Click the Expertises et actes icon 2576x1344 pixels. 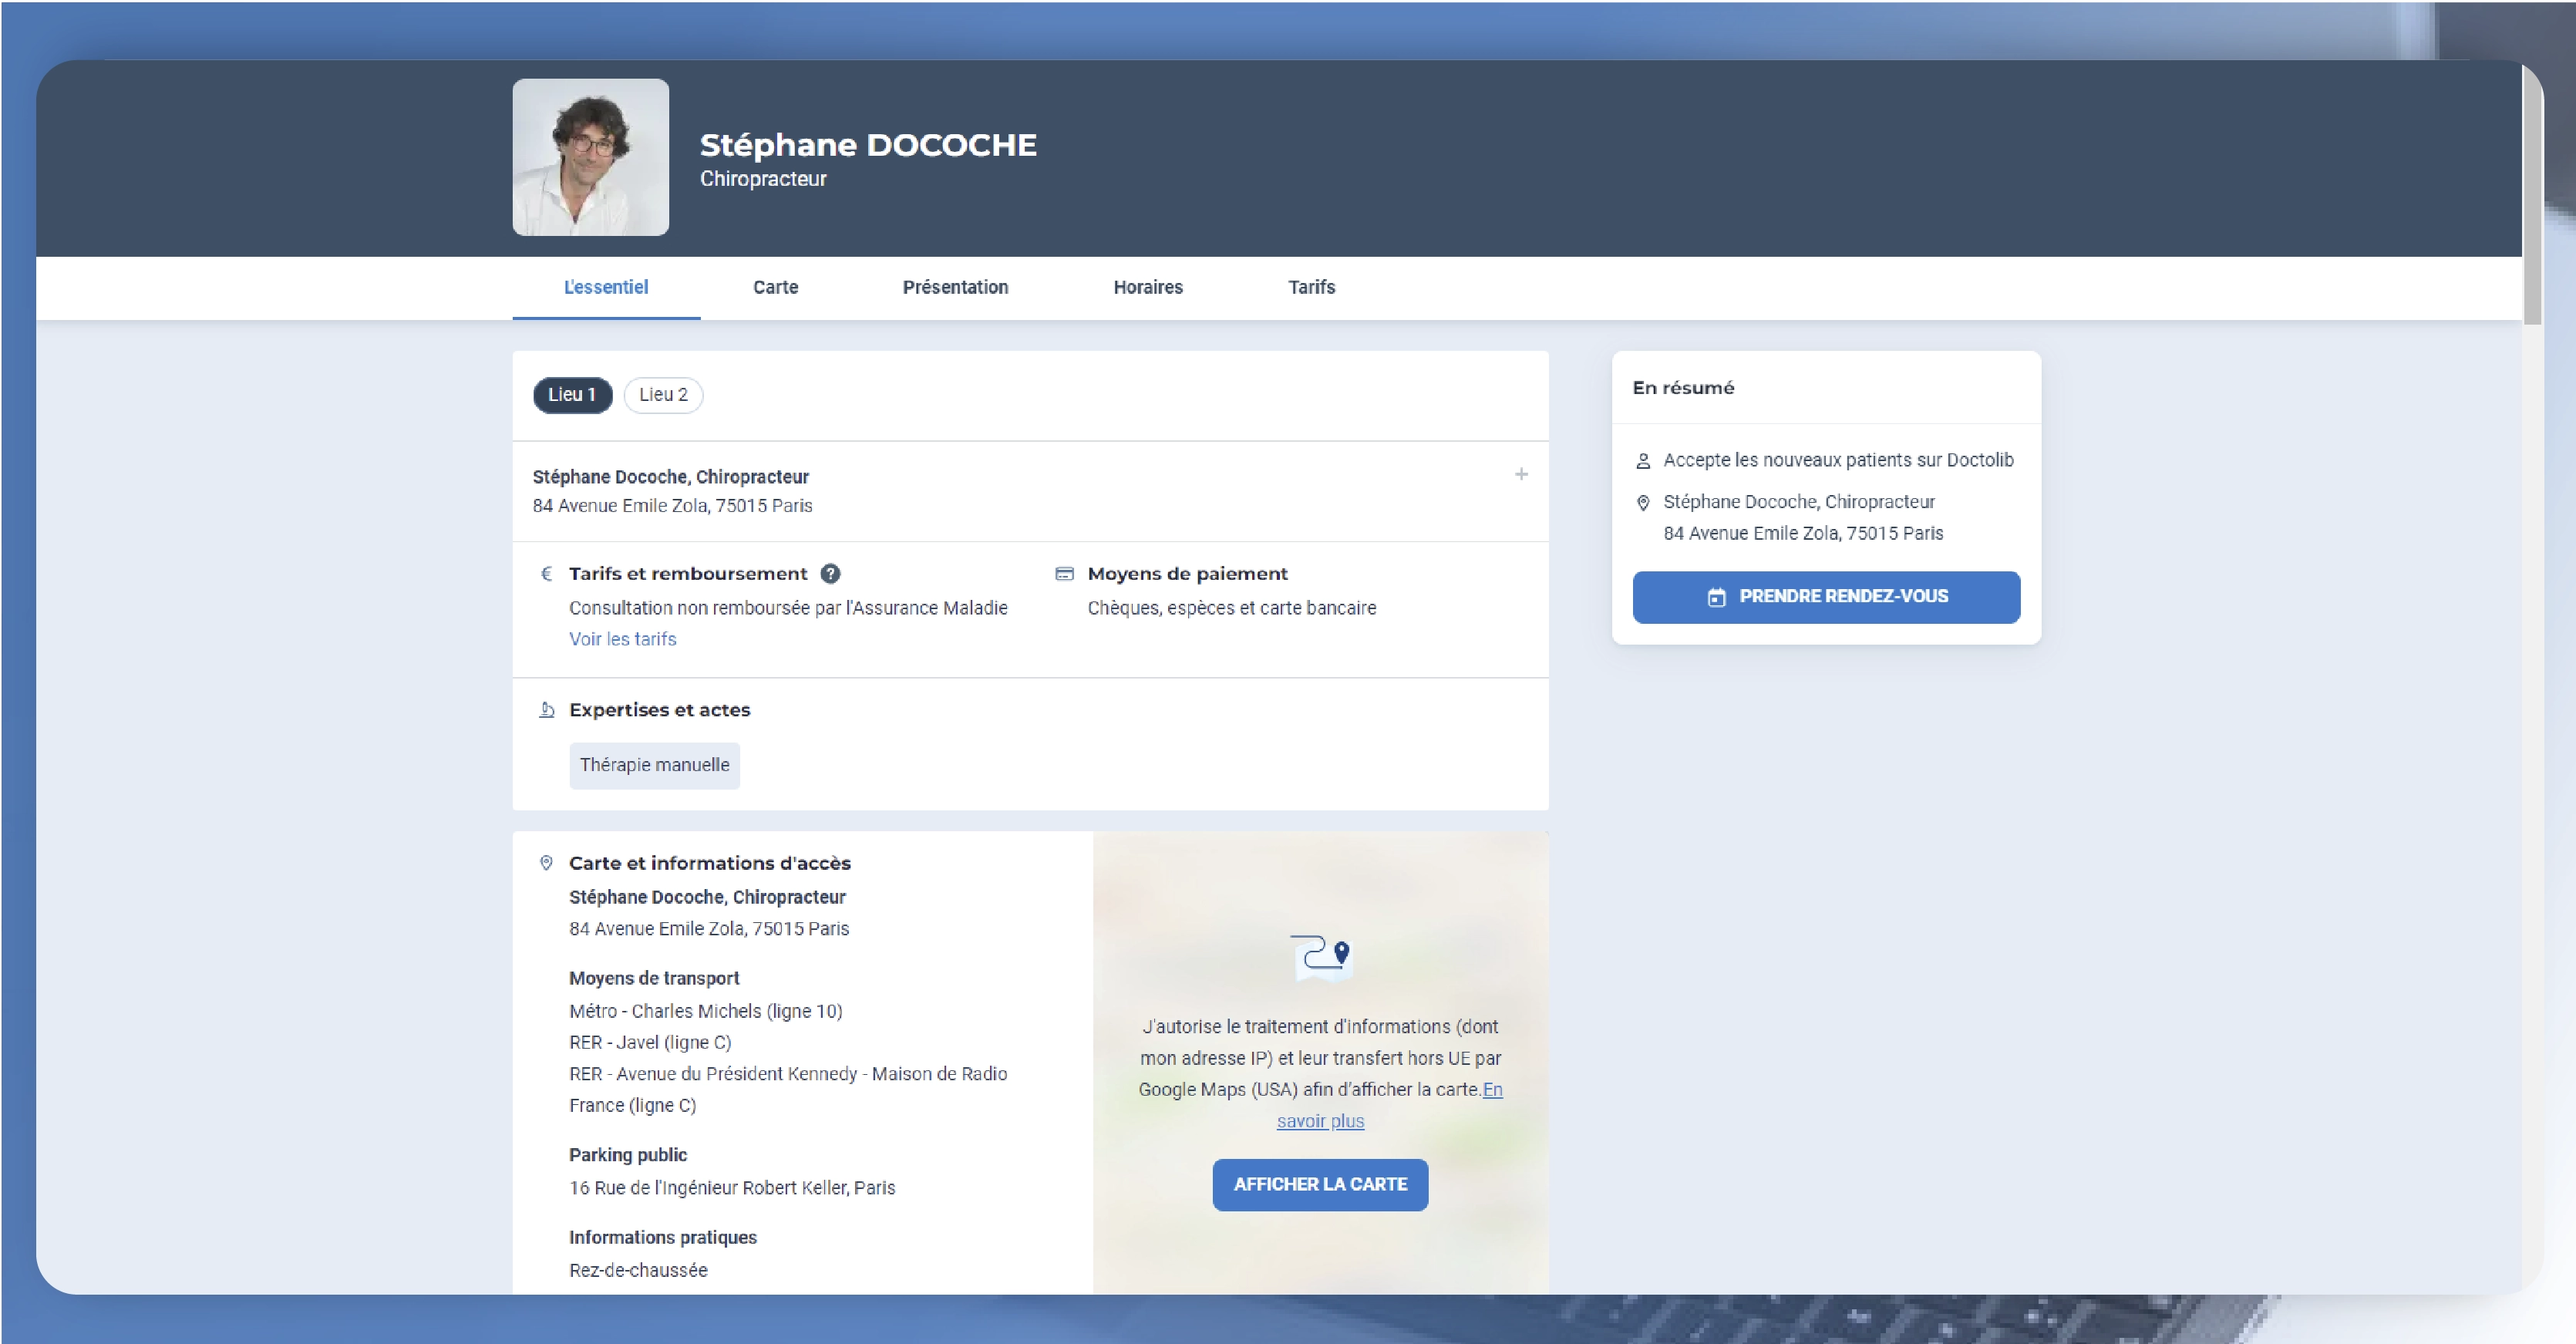546,710
